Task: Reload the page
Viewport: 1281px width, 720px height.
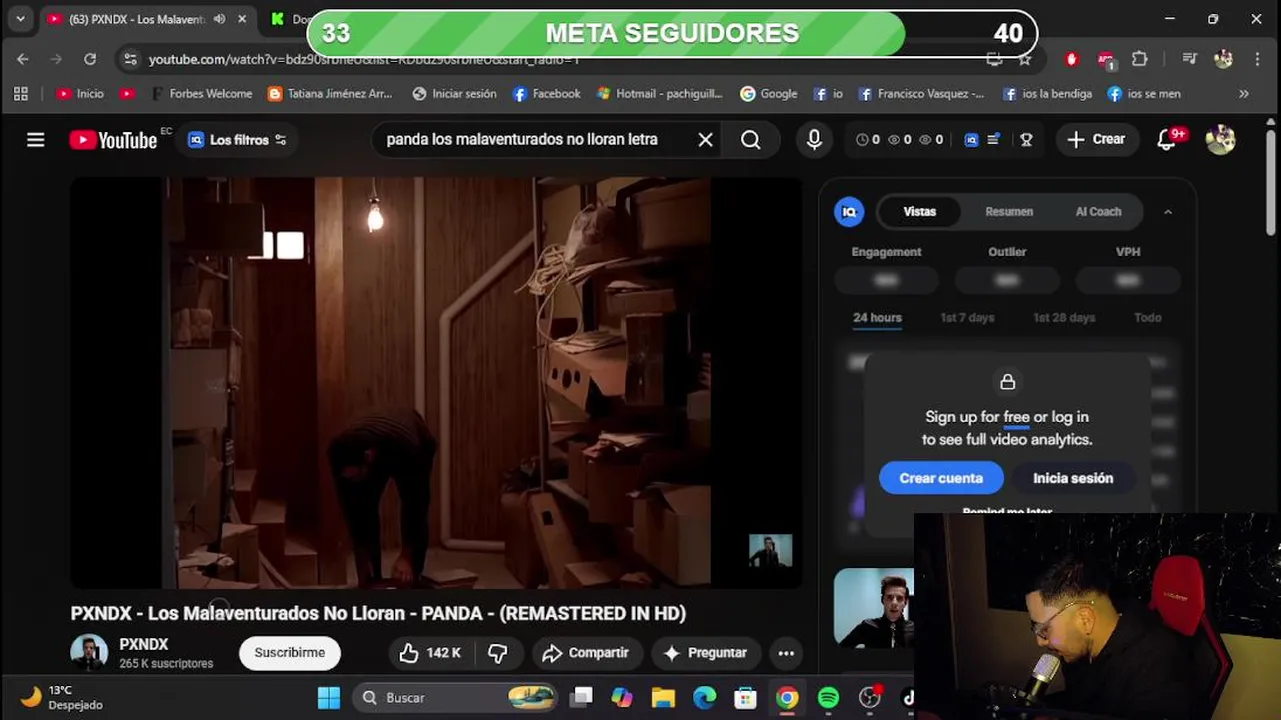Action: tap(90, 59)
